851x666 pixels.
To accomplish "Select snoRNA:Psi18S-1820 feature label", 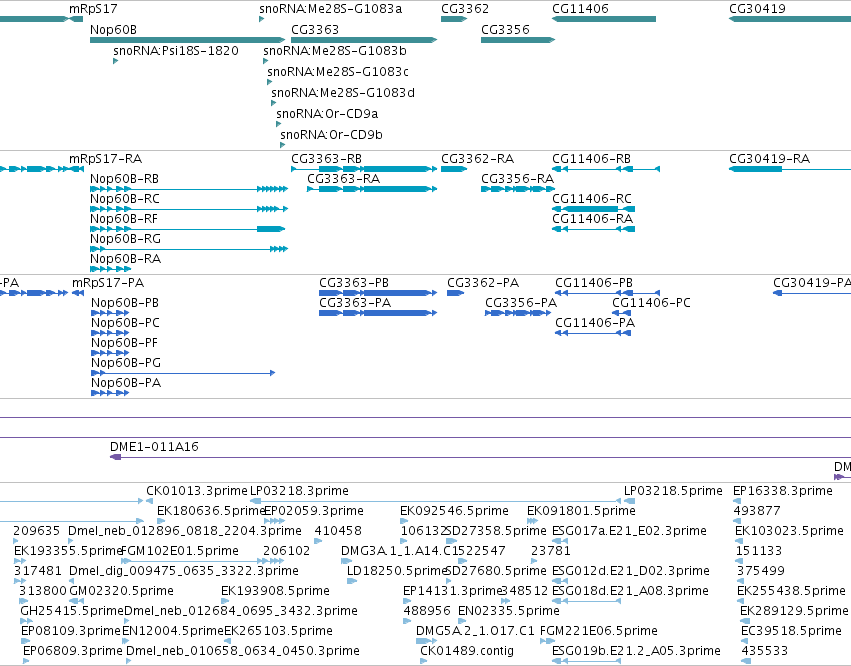I will coord(176,50).
